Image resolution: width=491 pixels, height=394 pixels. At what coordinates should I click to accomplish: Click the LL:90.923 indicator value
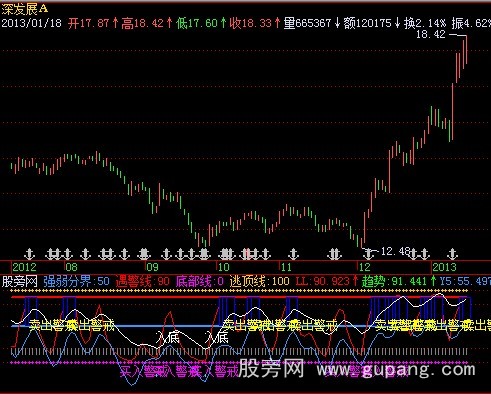pyautogui.click(x=322, y=281)
